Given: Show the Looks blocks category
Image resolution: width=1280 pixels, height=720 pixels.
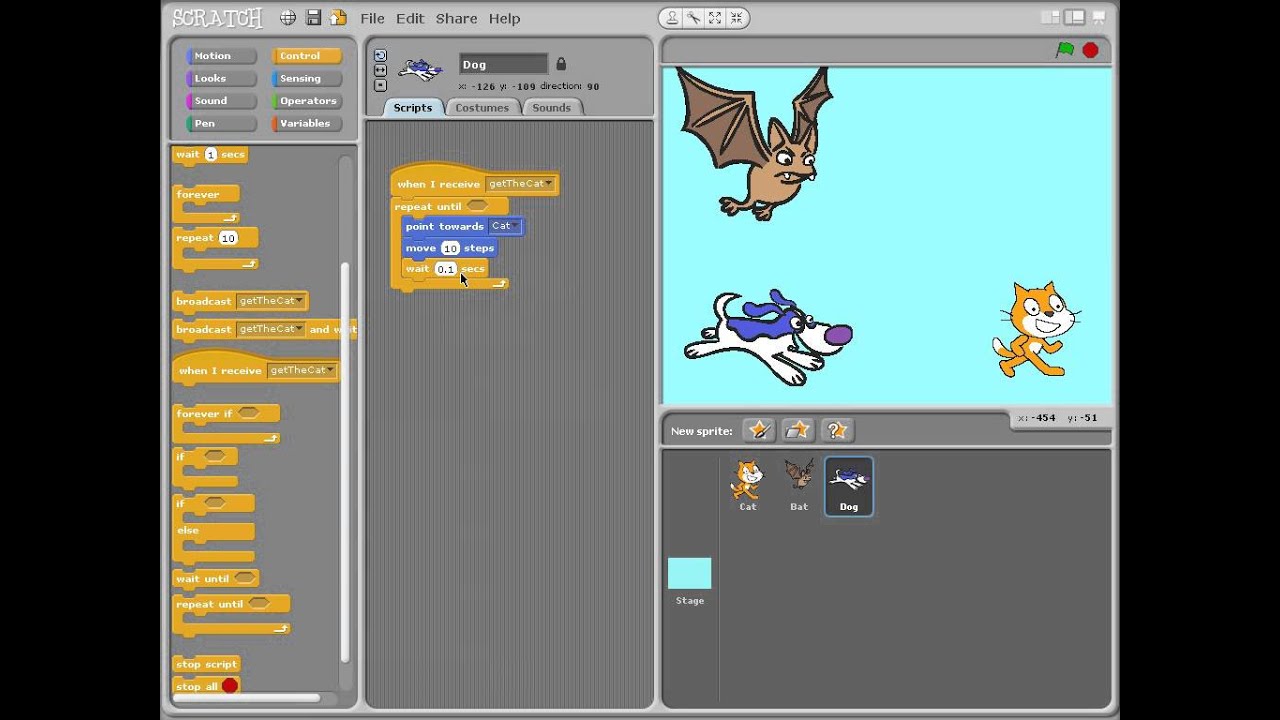Looking at the screenshot, I should point(221,78).
